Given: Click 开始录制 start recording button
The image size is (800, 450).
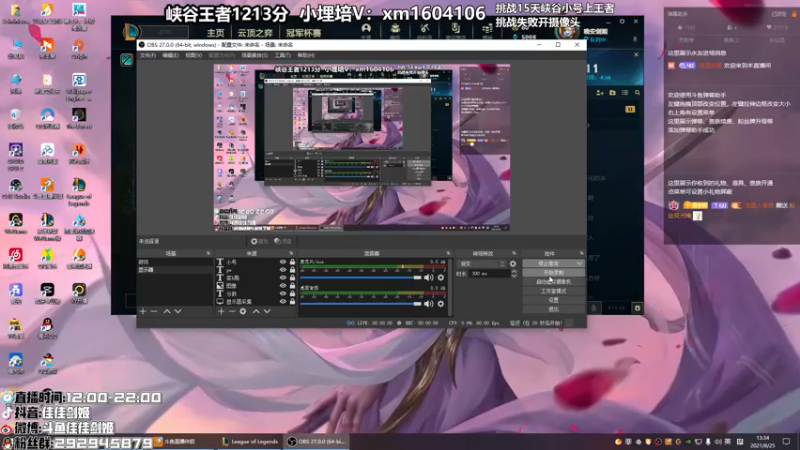Looking at the screenshot, I should tap(554, 272).
